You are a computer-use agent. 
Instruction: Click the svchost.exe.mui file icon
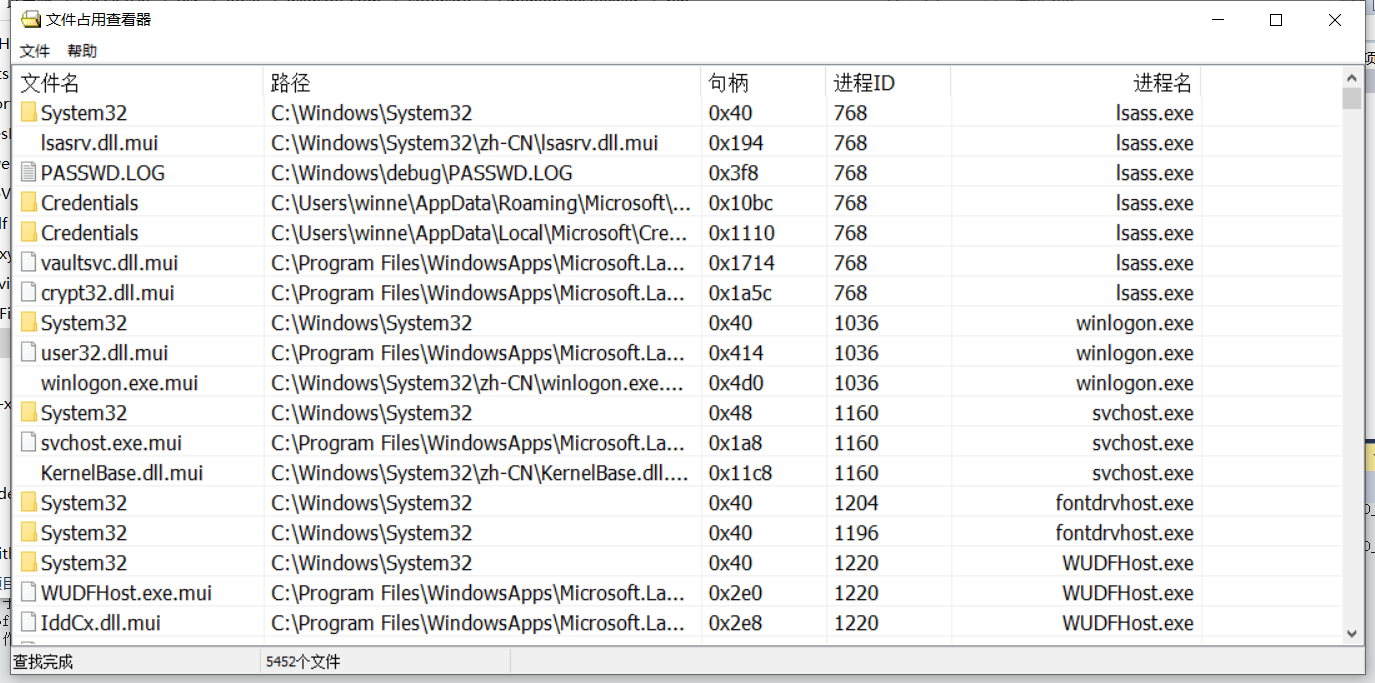(x=29, y=443)
